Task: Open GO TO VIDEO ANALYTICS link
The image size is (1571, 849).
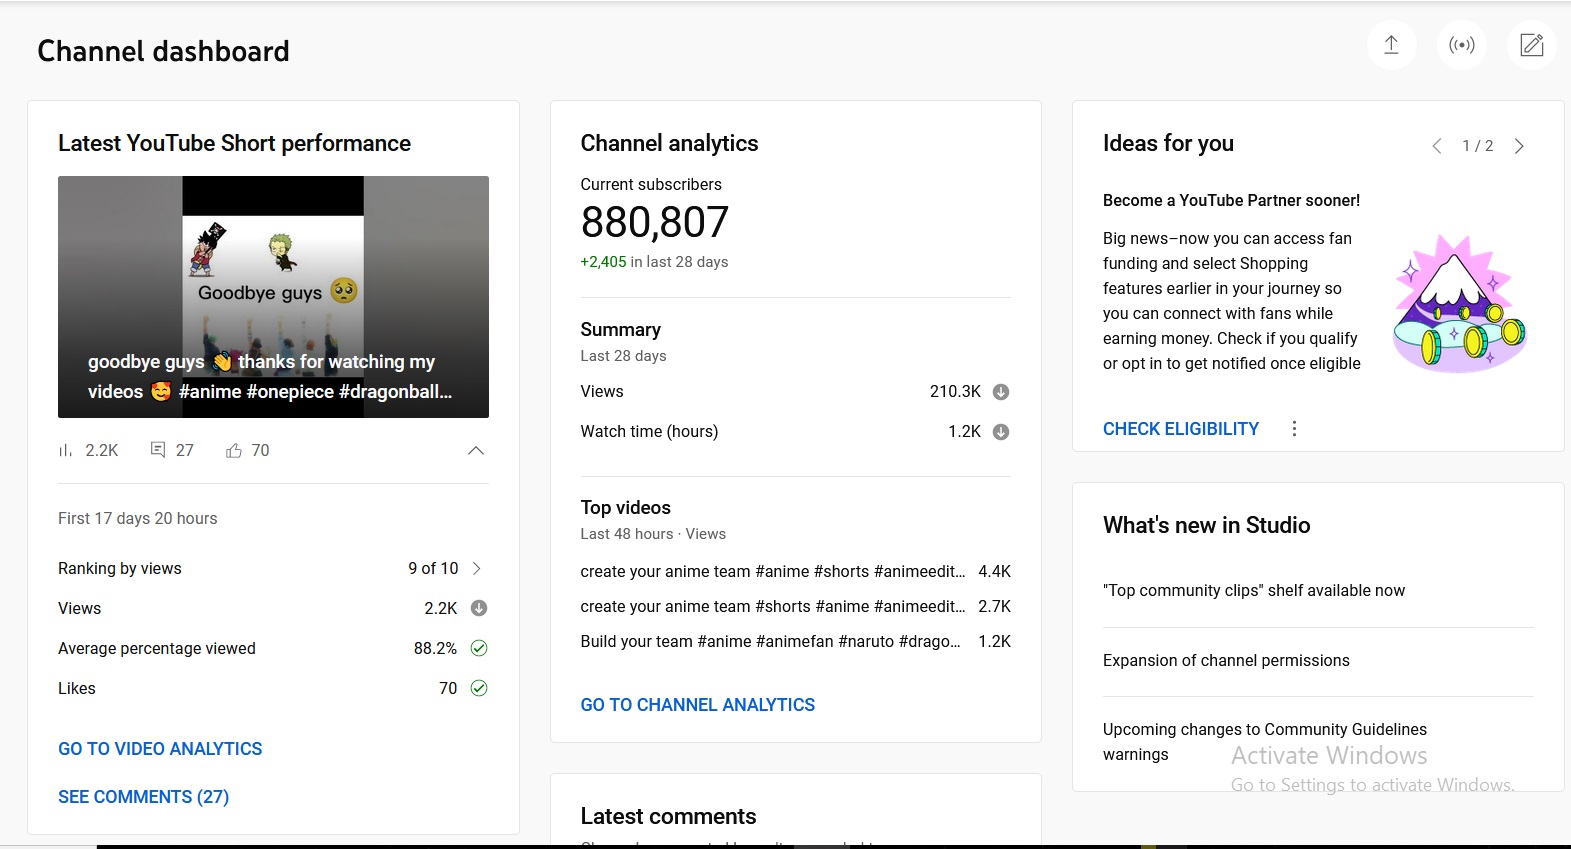Action: click(x=160, y=749)
